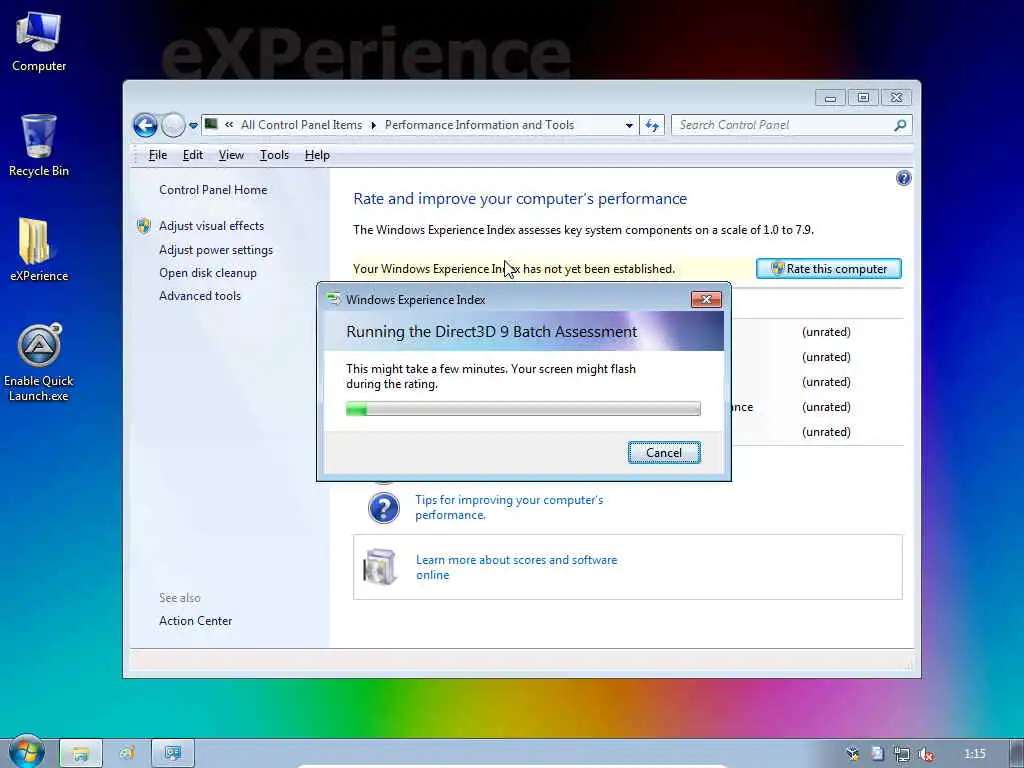Expand the address bar history dropdown
Viewport: 1024px width, 768px height.
629,125
